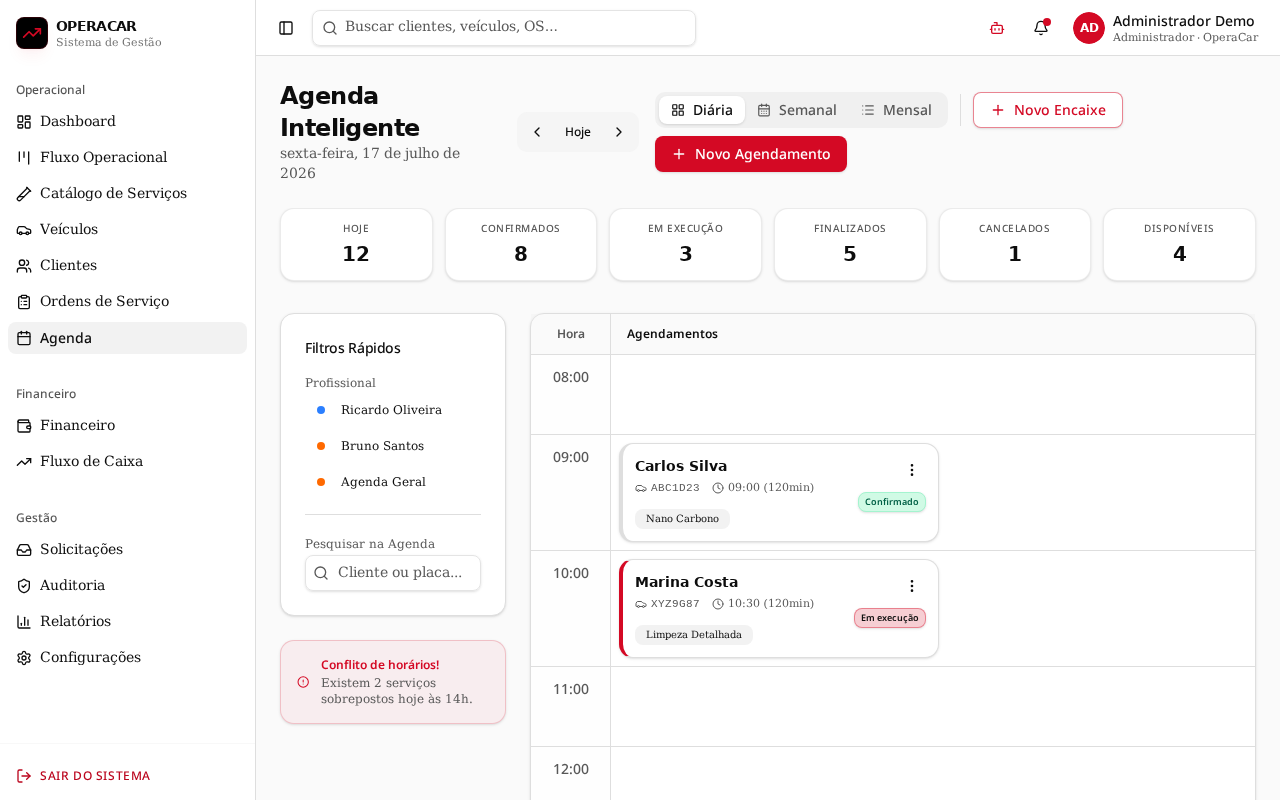Screen dimensions: 1280x800
Task: Open Marina Costa appointment options menu
Action: pyautogui.click(x=912, y=586)
